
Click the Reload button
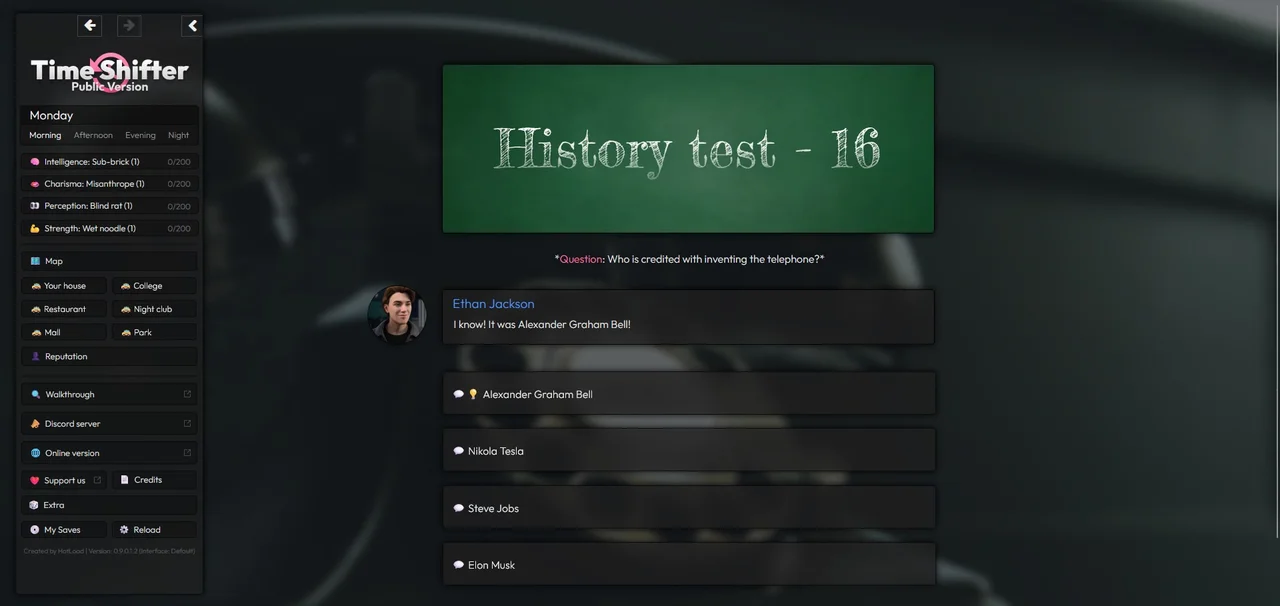tap(153, 530)
